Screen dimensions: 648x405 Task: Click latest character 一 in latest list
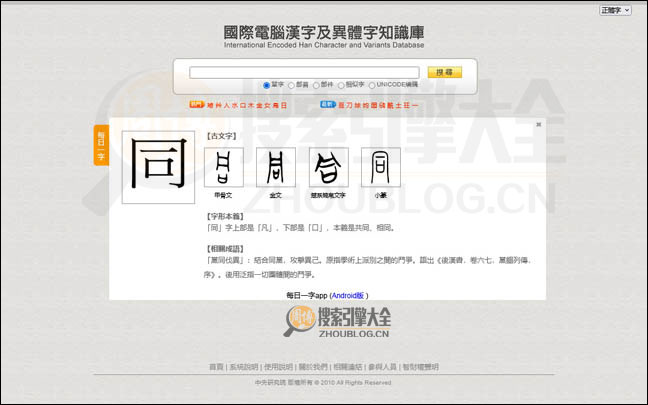[415, 105]
